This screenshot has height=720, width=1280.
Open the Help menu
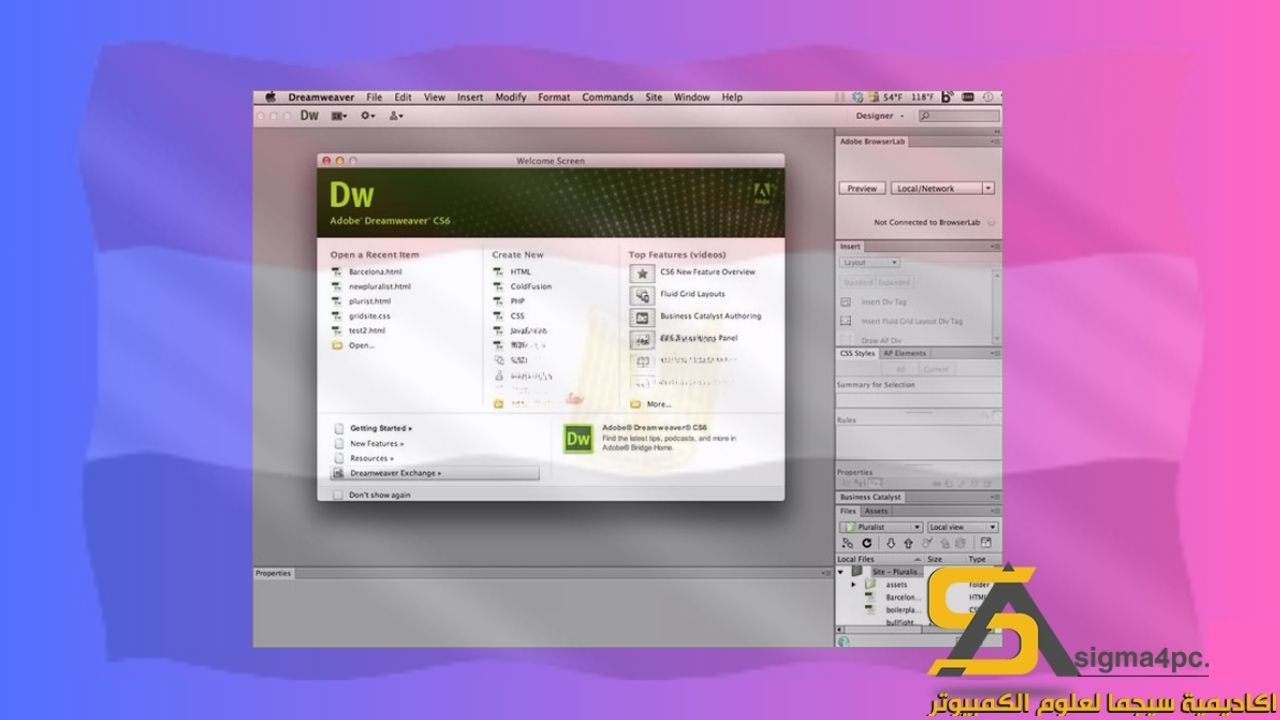(732, 97)
